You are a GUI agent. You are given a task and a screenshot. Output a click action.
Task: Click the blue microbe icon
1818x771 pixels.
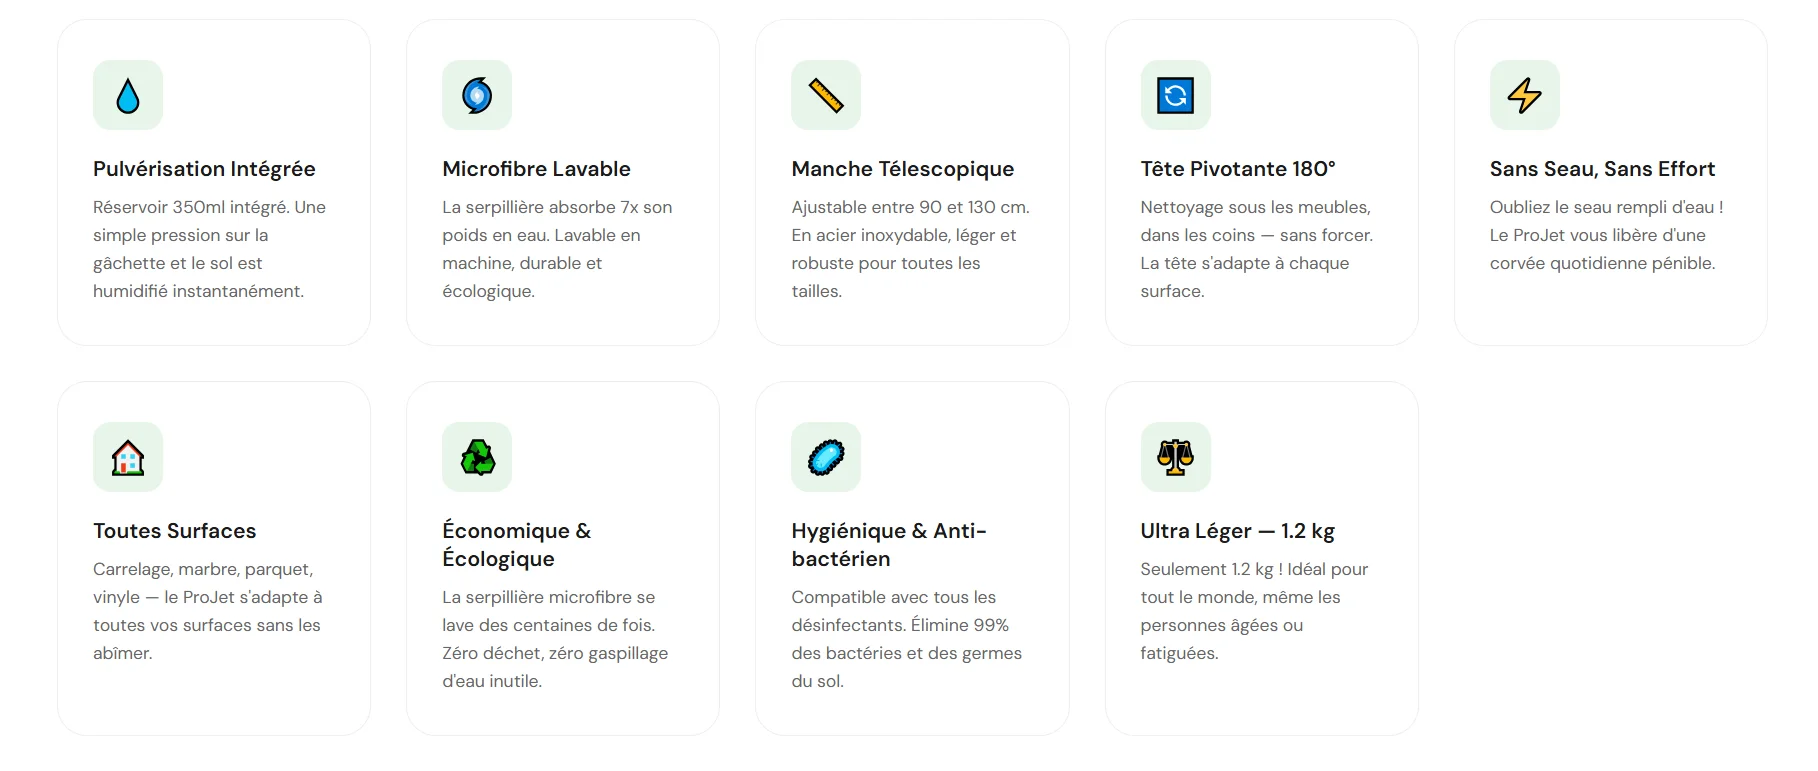pos(826,458)
